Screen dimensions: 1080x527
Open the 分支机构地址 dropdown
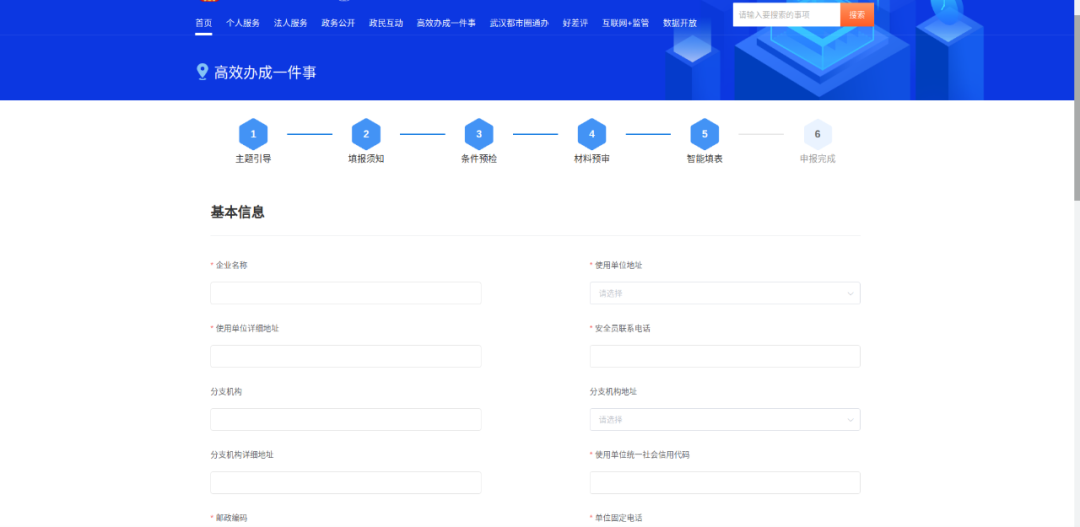point(725,419)
